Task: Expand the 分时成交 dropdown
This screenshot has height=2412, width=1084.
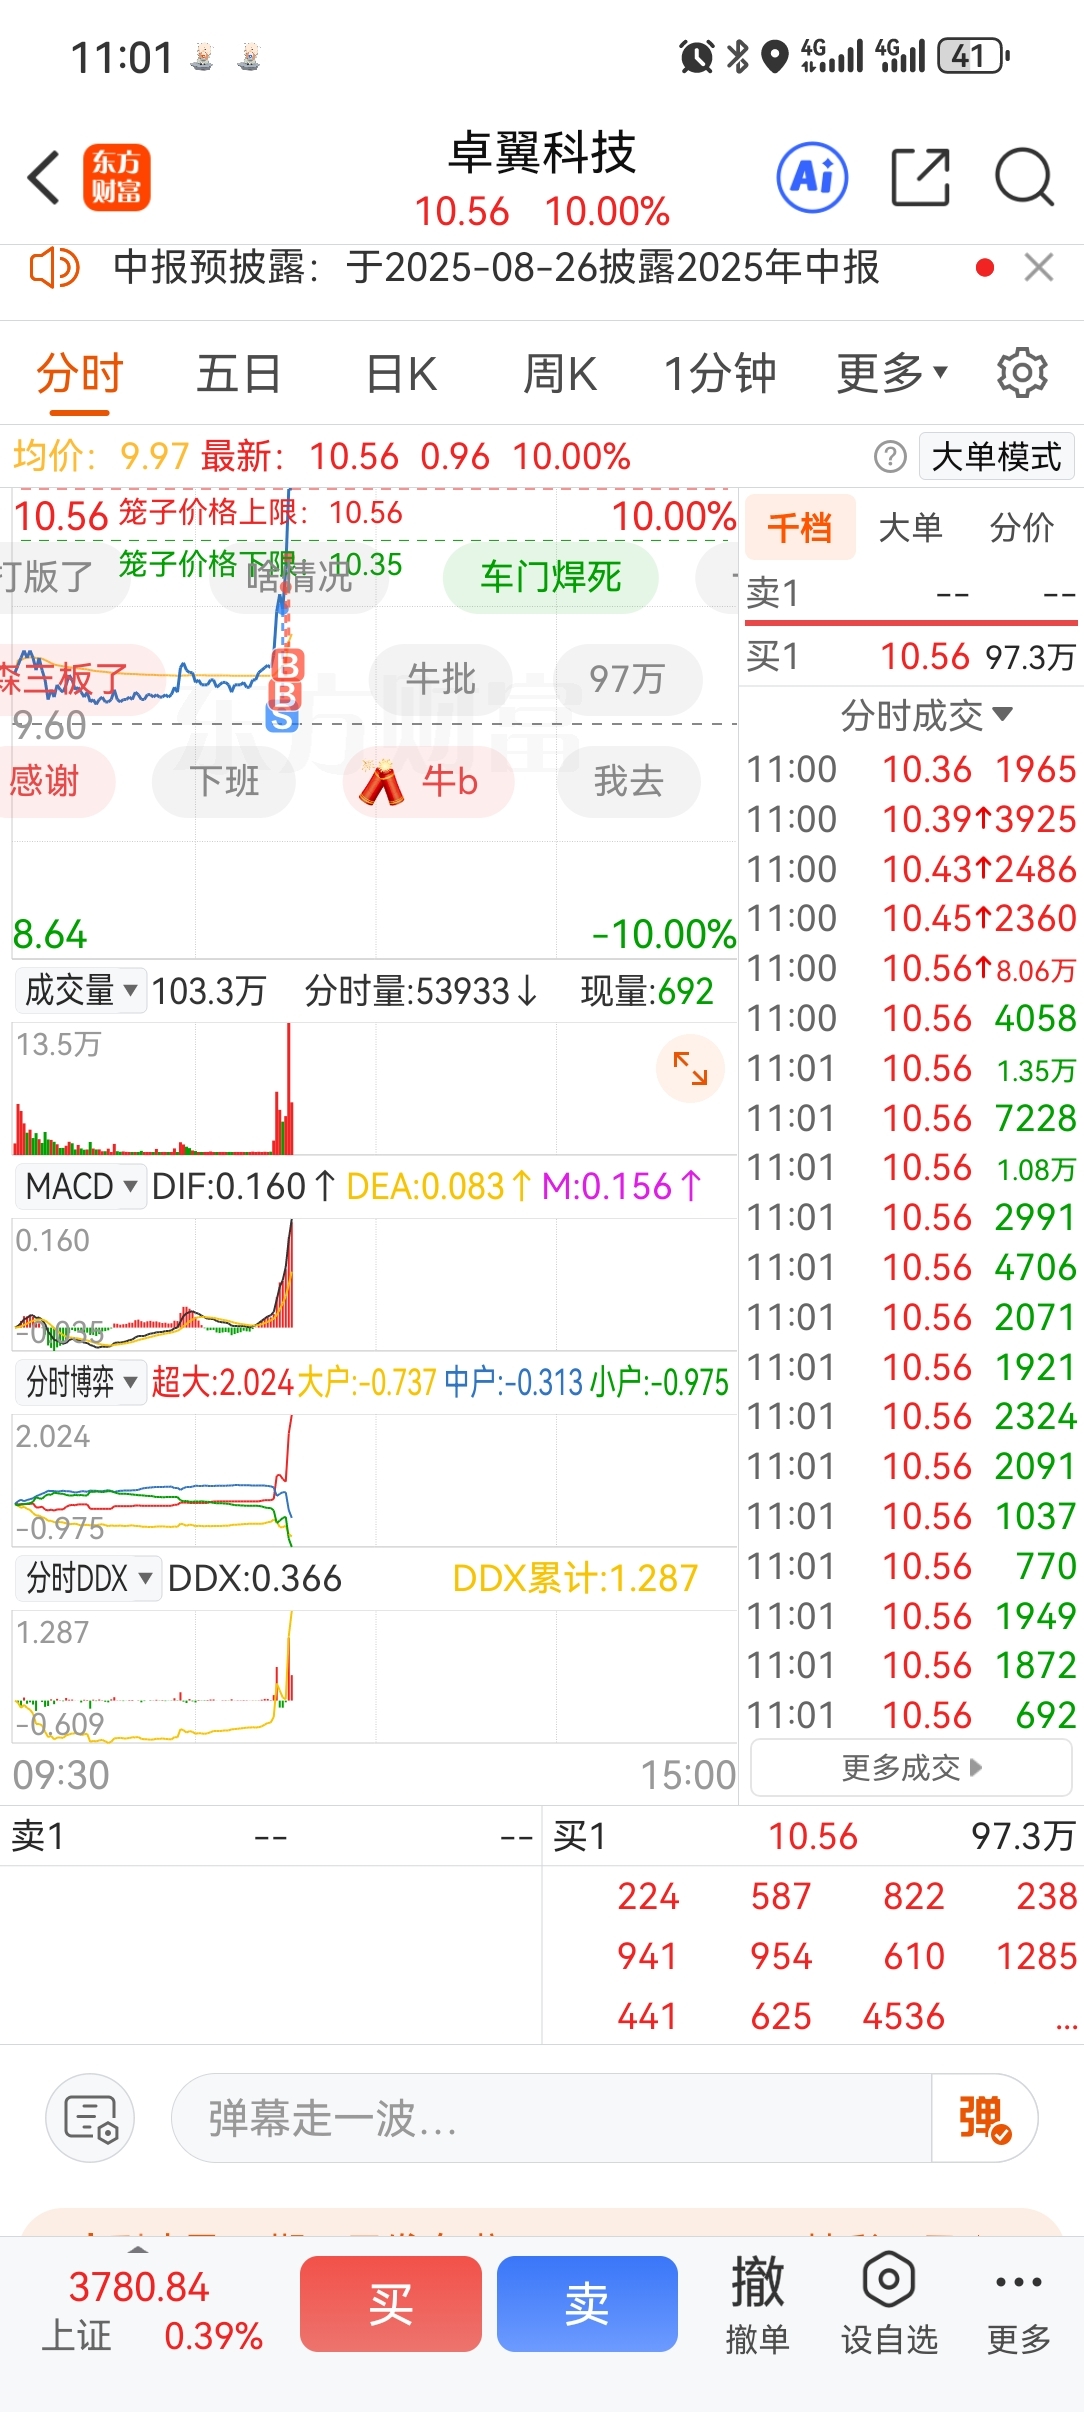Action: [x=926, y=715]
